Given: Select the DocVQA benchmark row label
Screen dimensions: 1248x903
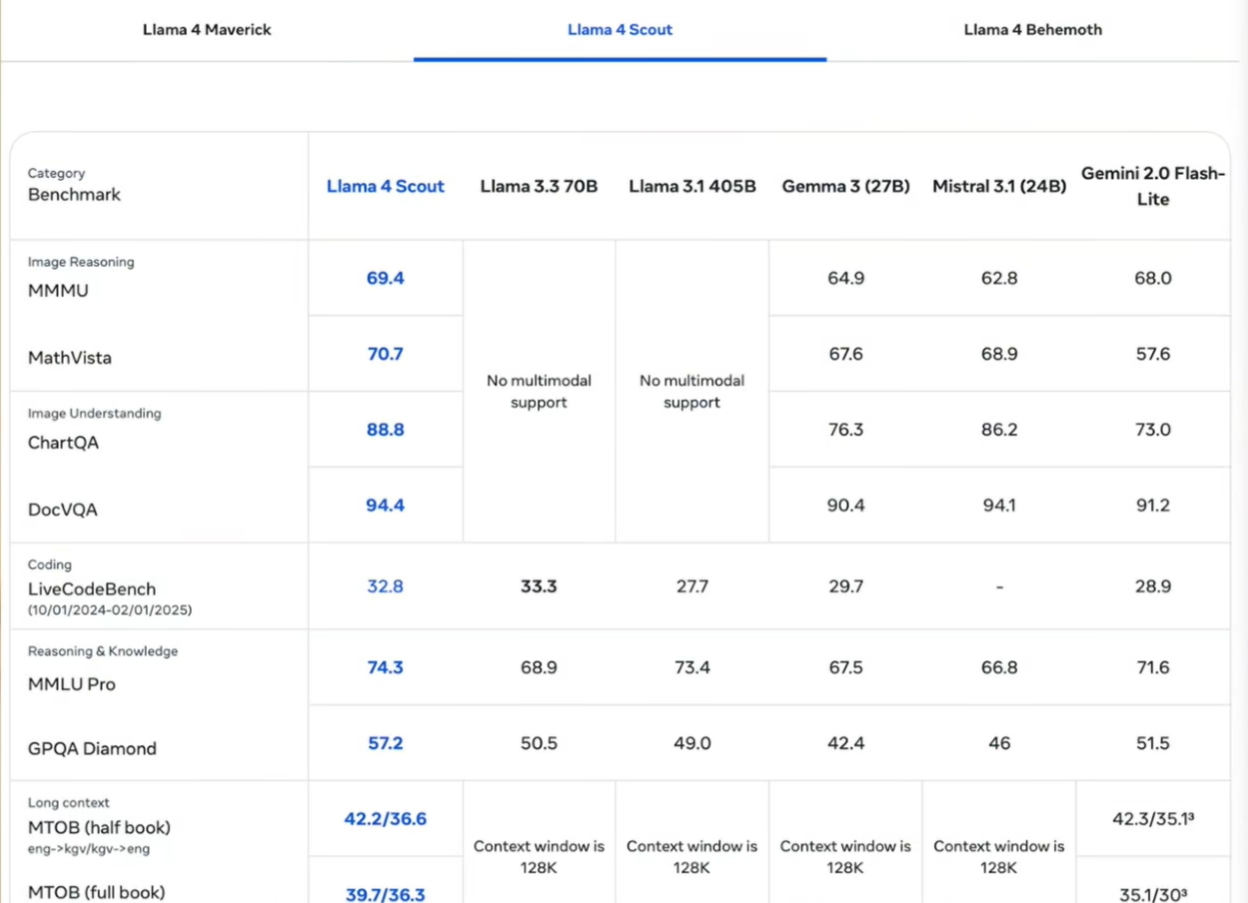Looking at the screenshot, I should click(x=63, y=510).
